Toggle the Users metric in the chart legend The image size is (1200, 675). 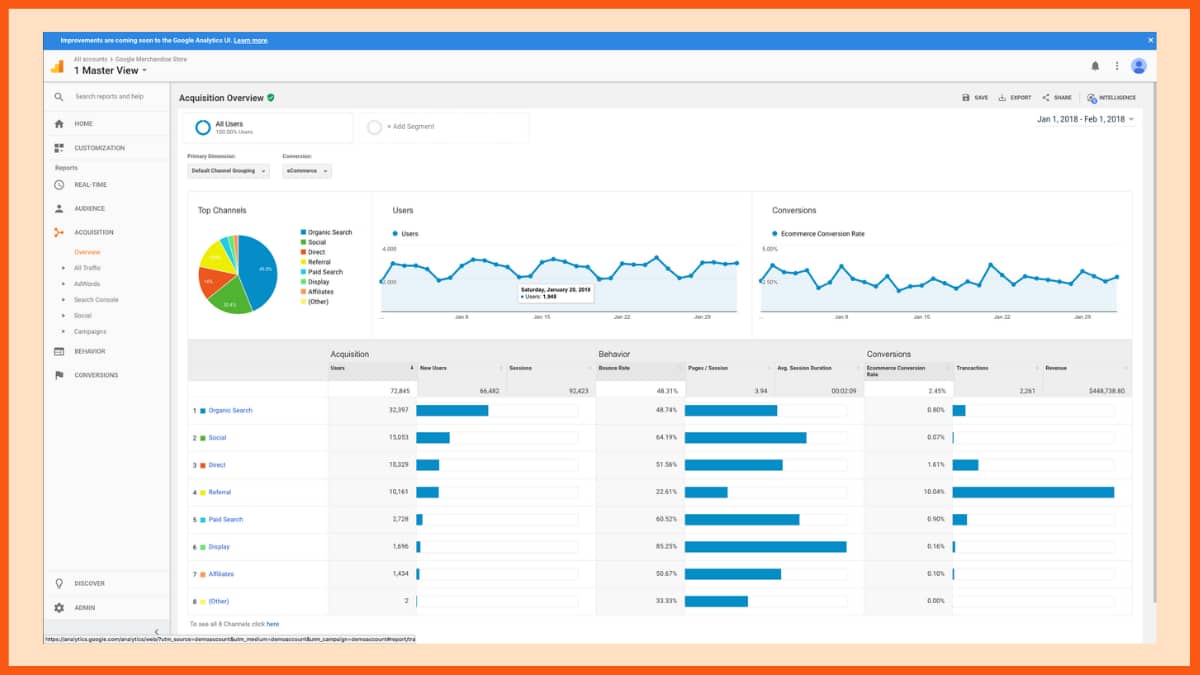click(x=394, y=233)
